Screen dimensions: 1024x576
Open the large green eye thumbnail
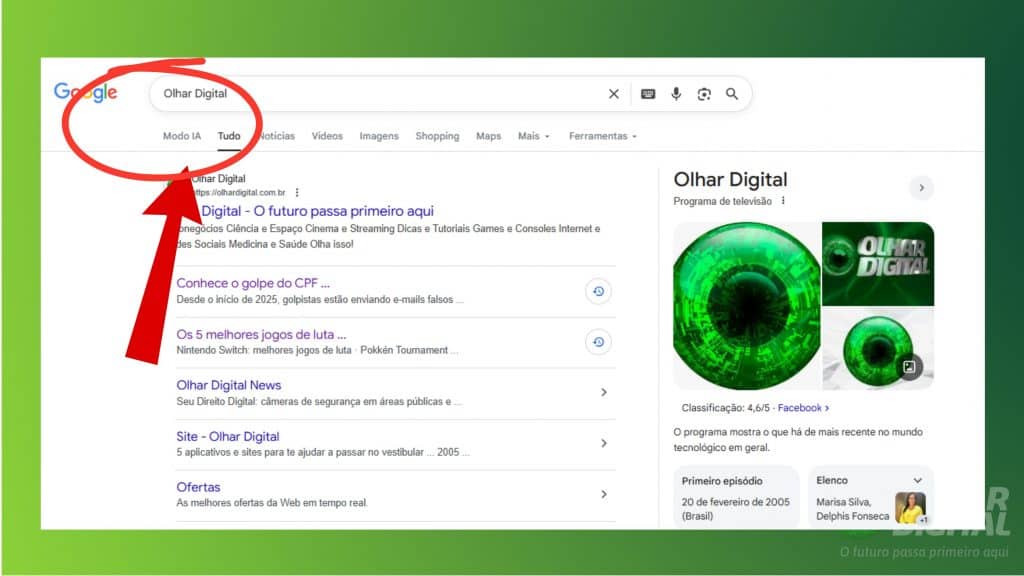click(x=746, y=305)
